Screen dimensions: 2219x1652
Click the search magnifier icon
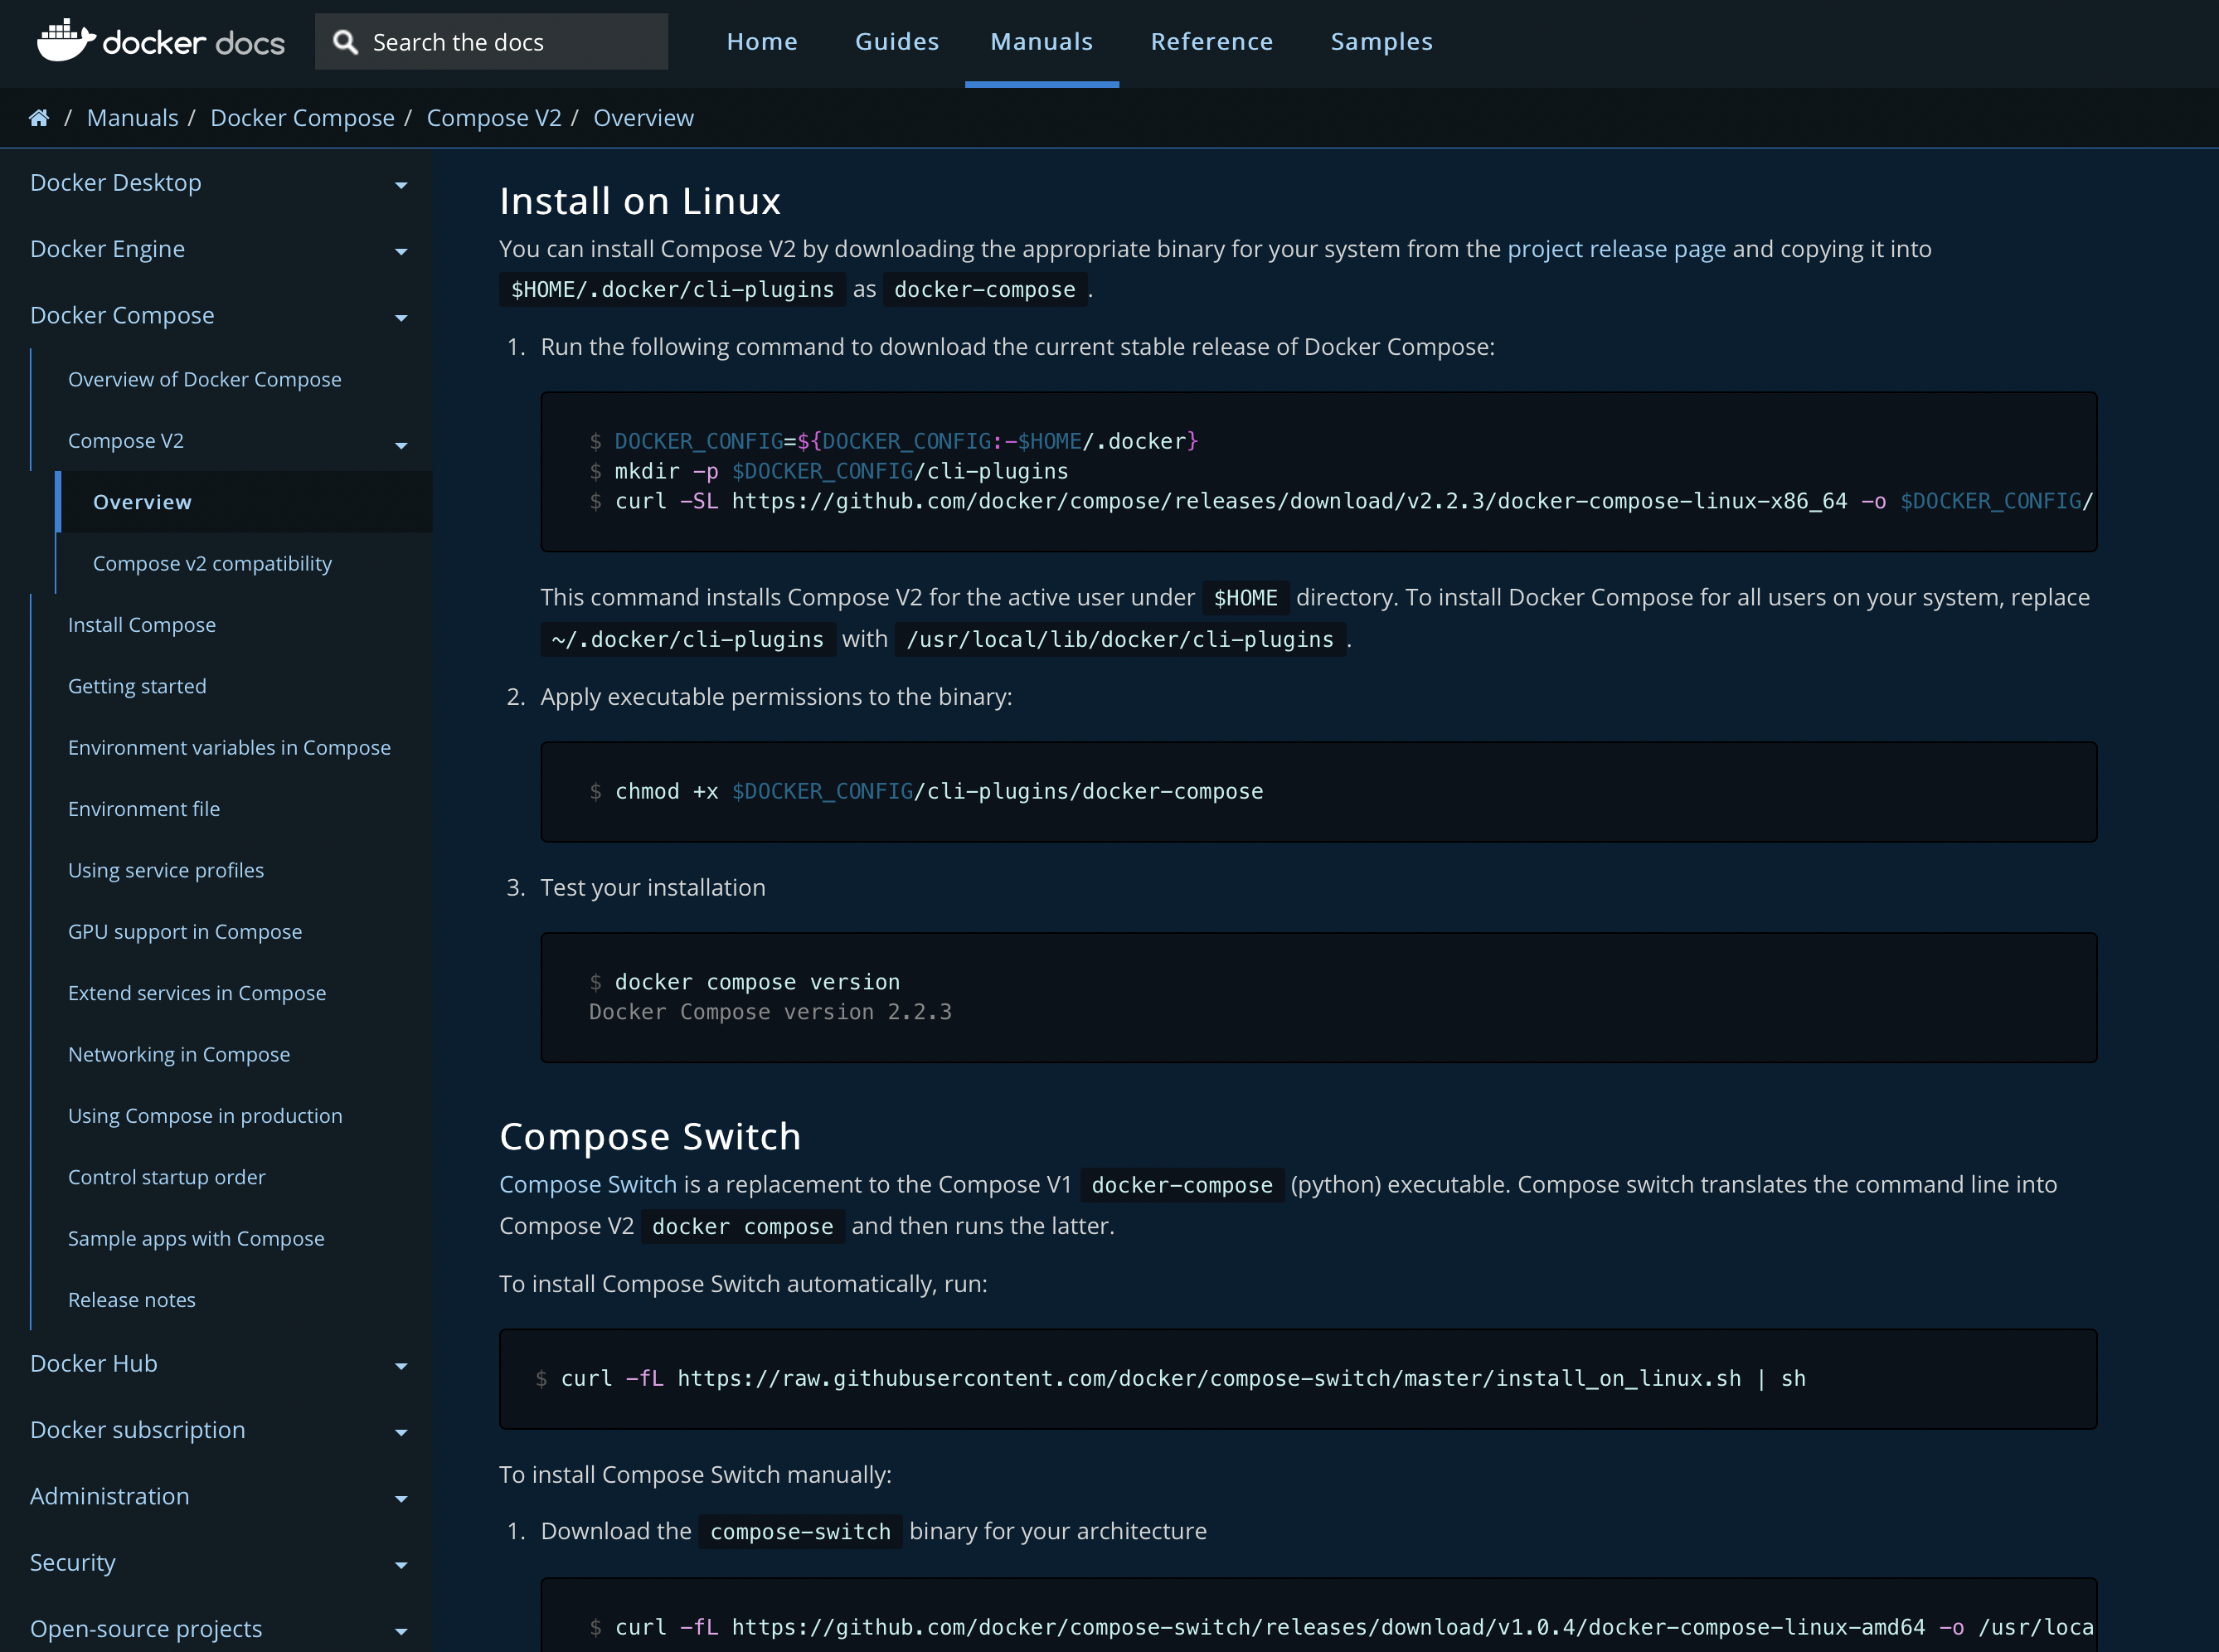(x=344, y=41)
